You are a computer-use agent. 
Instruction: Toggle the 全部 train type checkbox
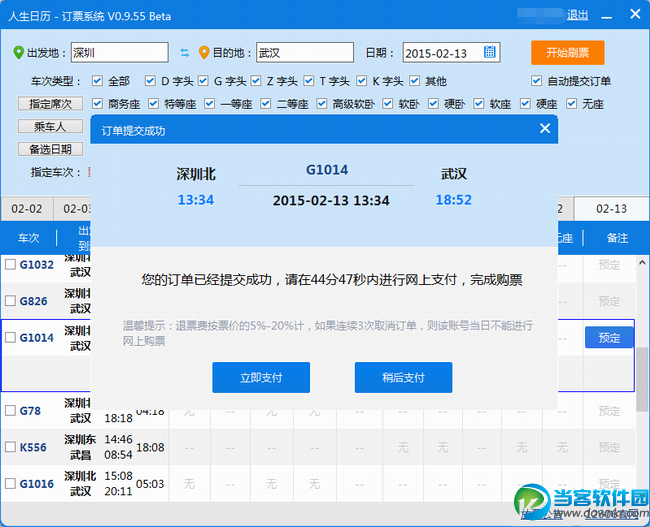(98, 81)
